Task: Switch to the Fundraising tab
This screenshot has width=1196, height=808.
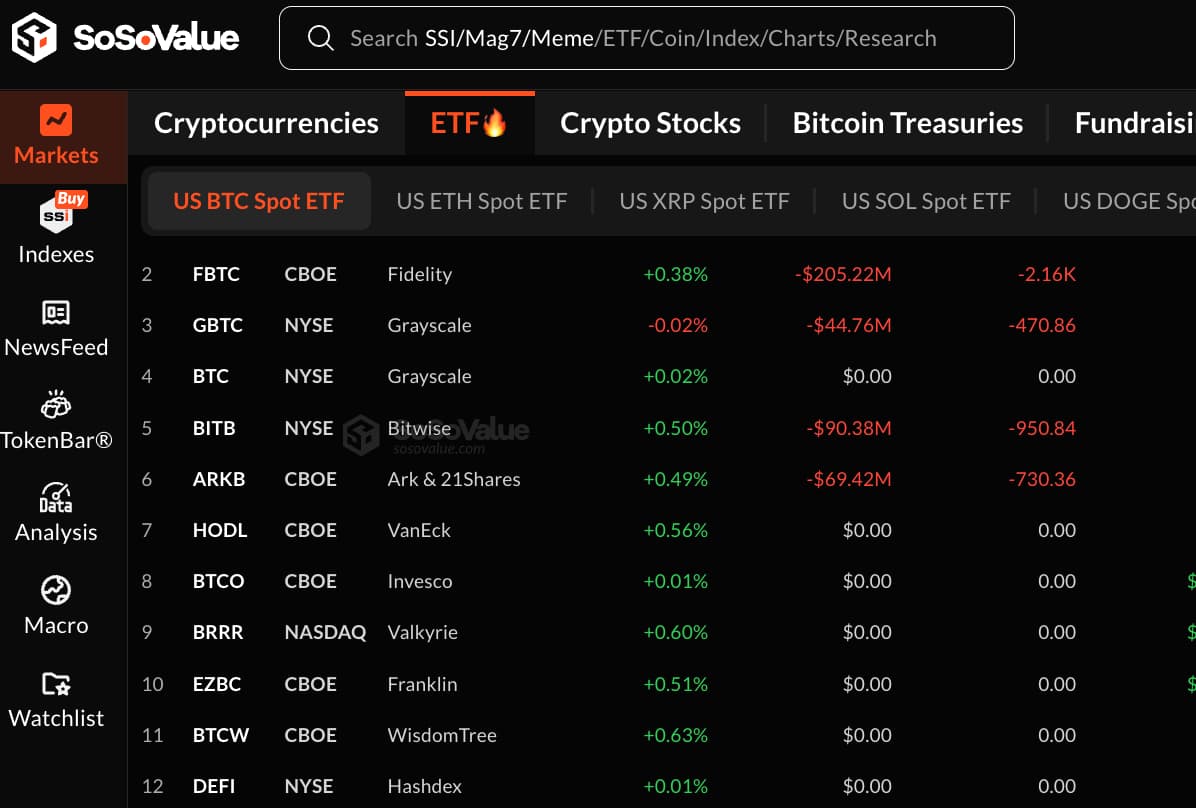Action: tap(1133, 122)
